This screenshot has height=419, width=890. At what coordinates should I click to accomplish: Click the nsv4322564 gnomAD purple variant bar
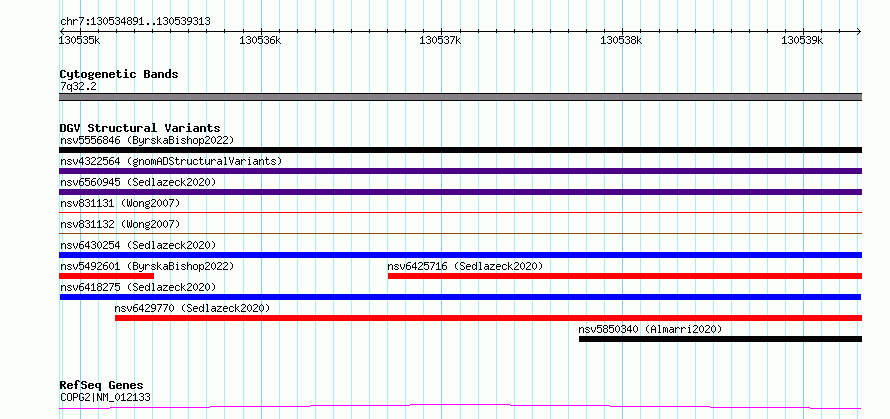(460, 171)
